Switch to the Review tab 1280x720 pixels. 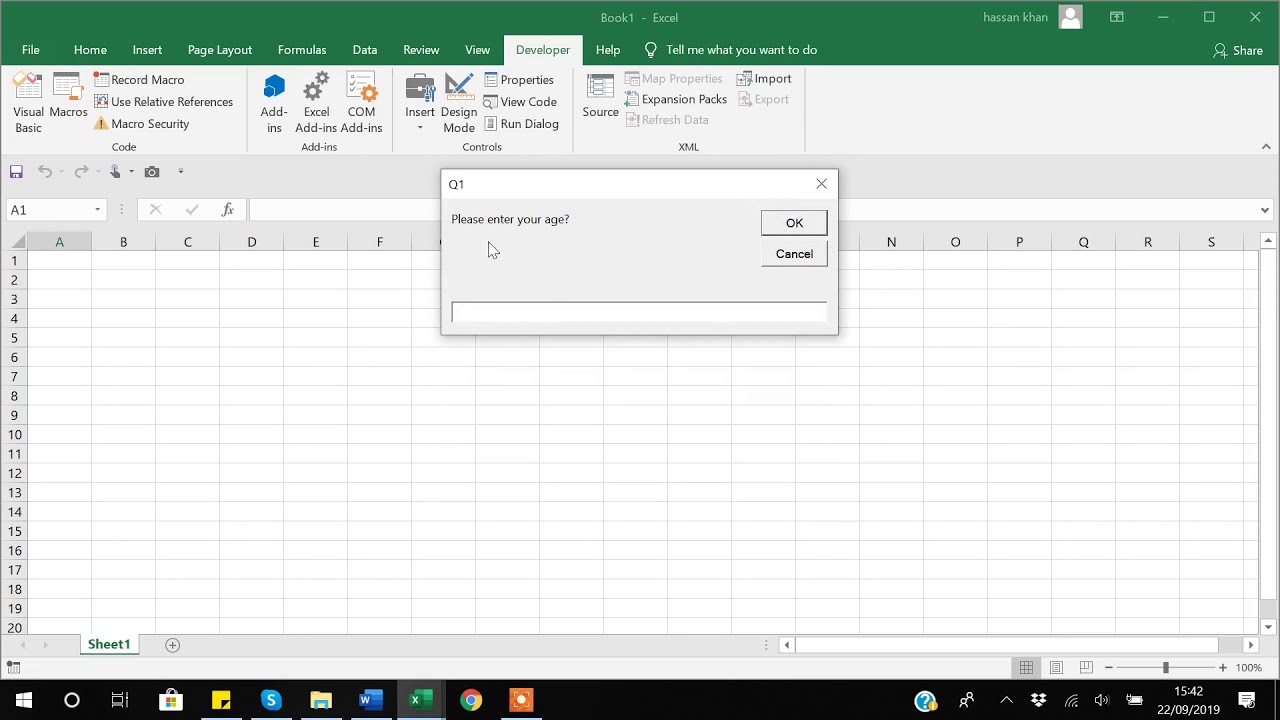point(421,49)
